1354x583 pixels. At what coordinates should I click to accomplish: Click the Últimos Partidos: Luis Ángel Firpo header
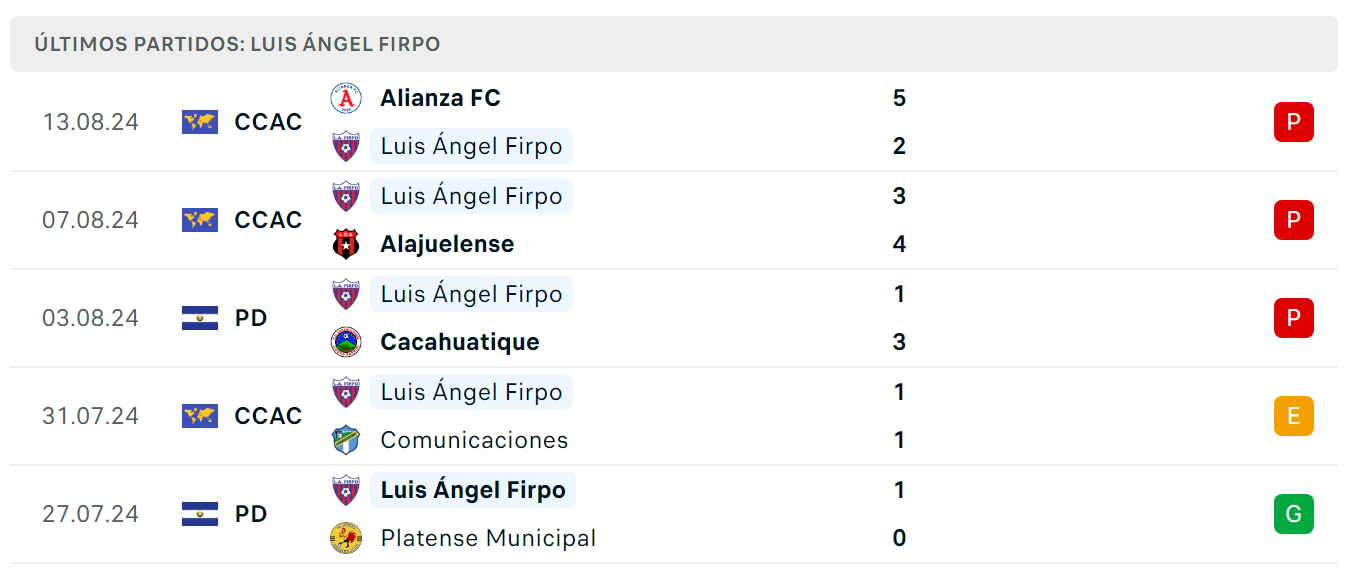(x=237, y=44)
